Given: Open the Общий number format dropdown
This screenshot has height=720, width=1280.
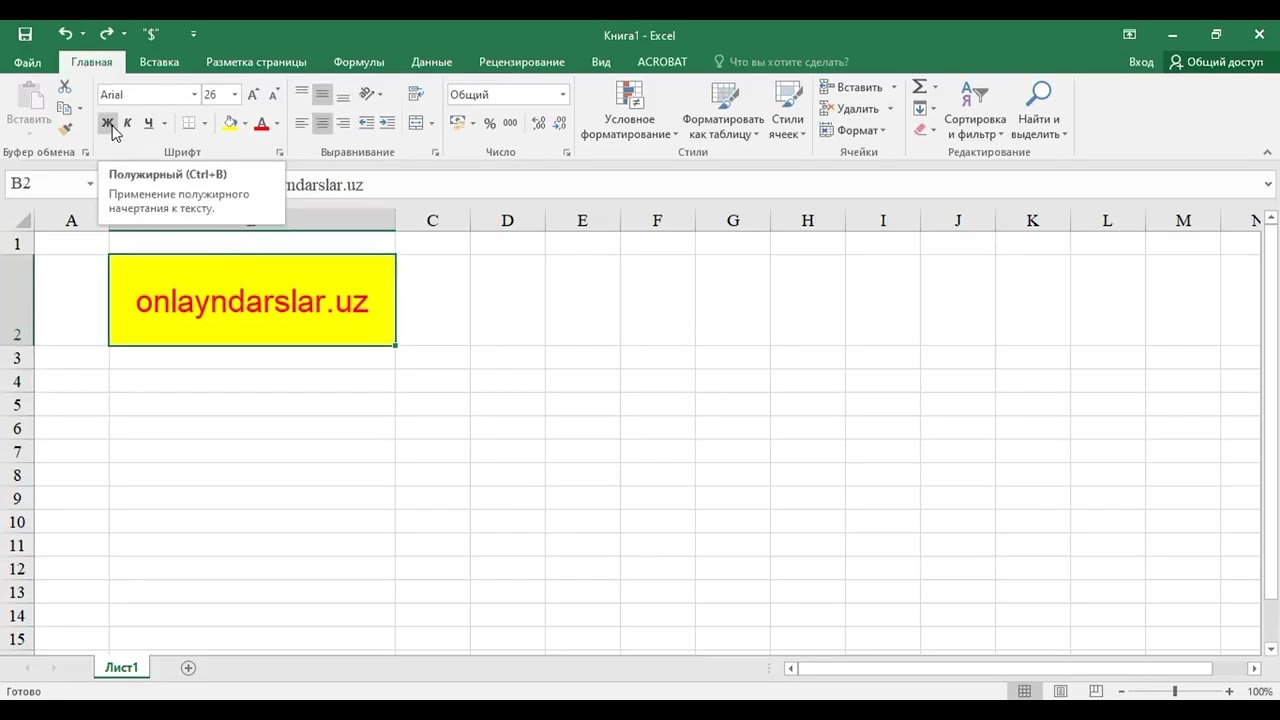Looking at the screenshot, I should pos(563,95).
